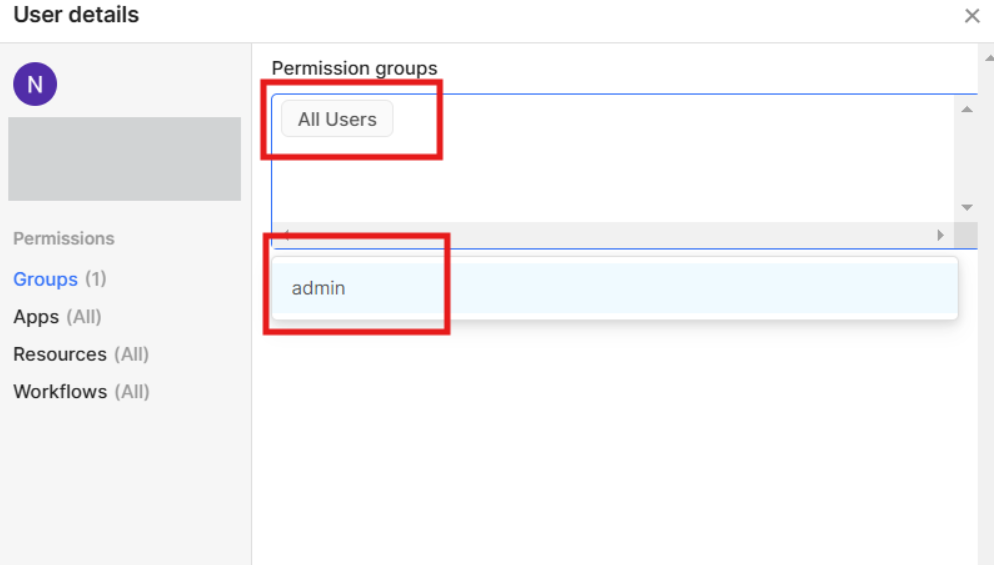
Task: Click the User details title text
Action: click(x=76, y=15)
